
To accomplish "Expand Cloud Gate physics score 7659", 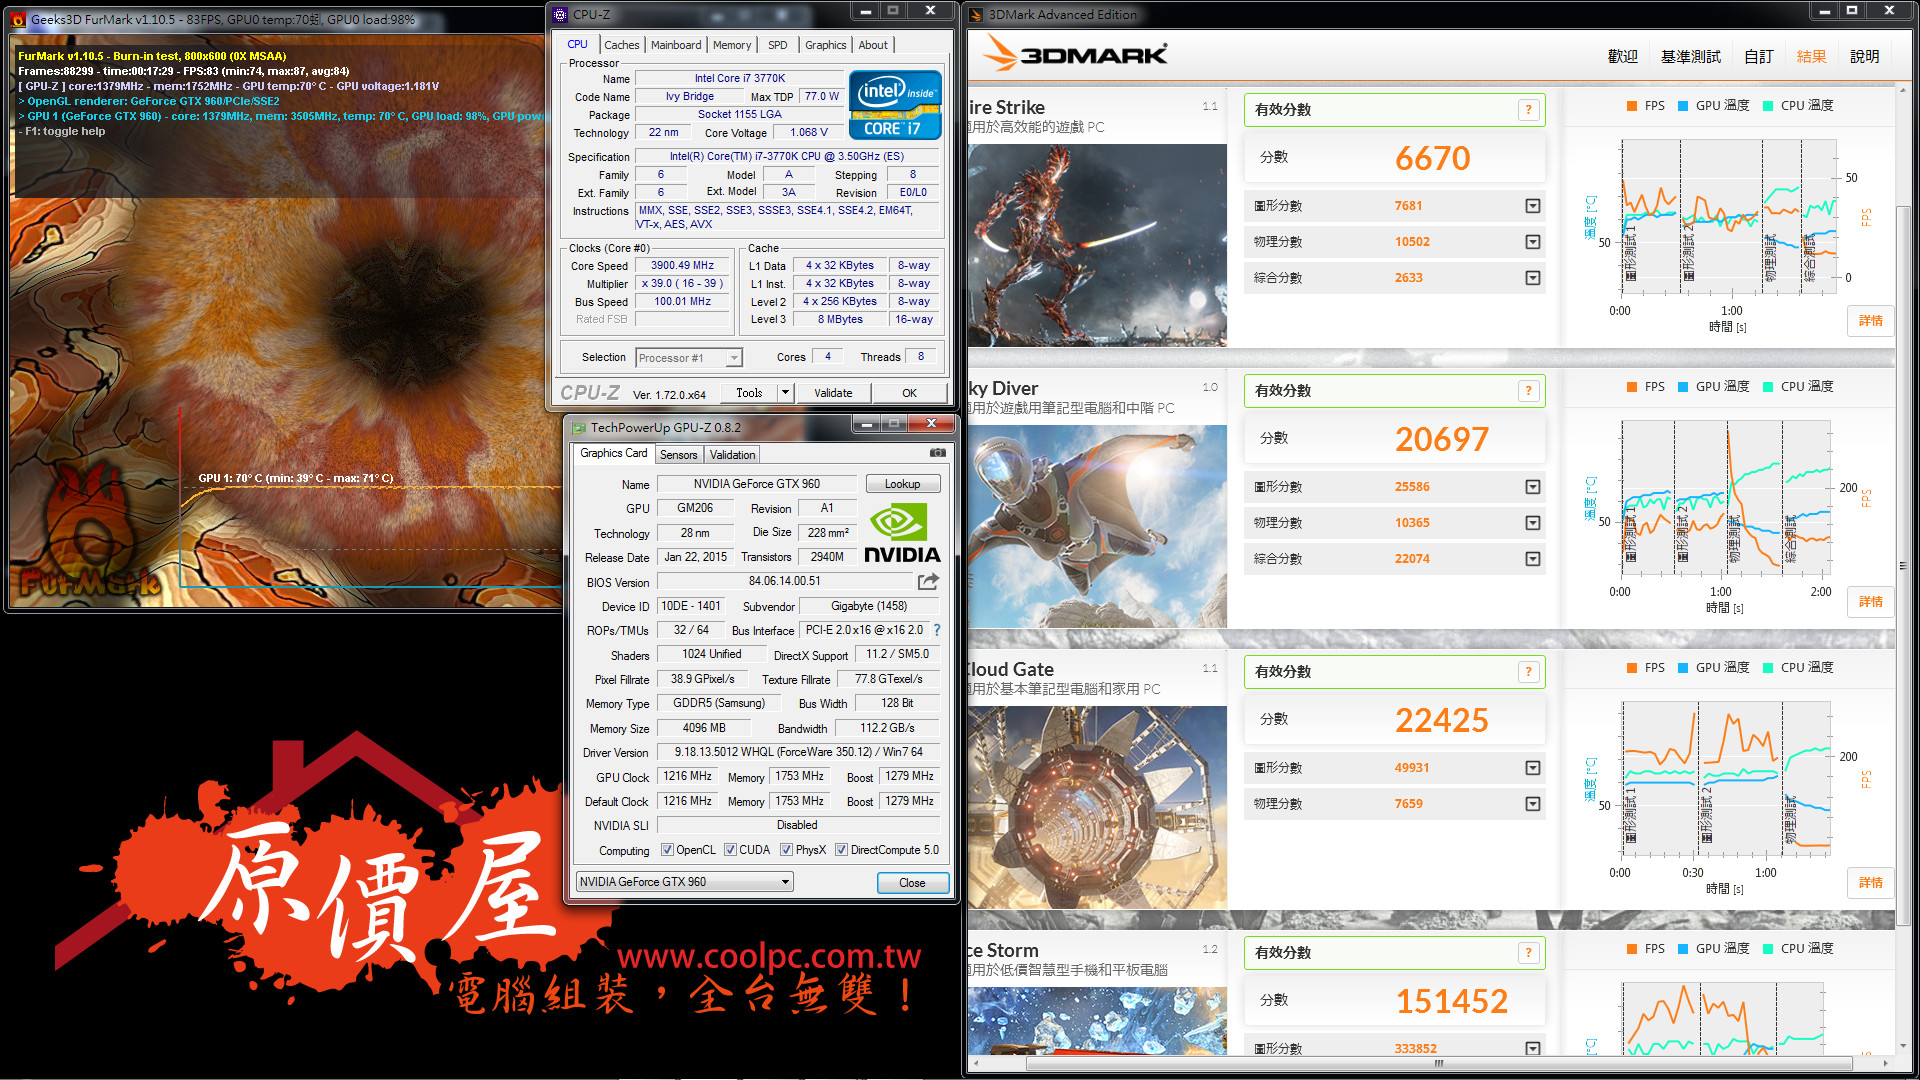I will click(1532, 804).
